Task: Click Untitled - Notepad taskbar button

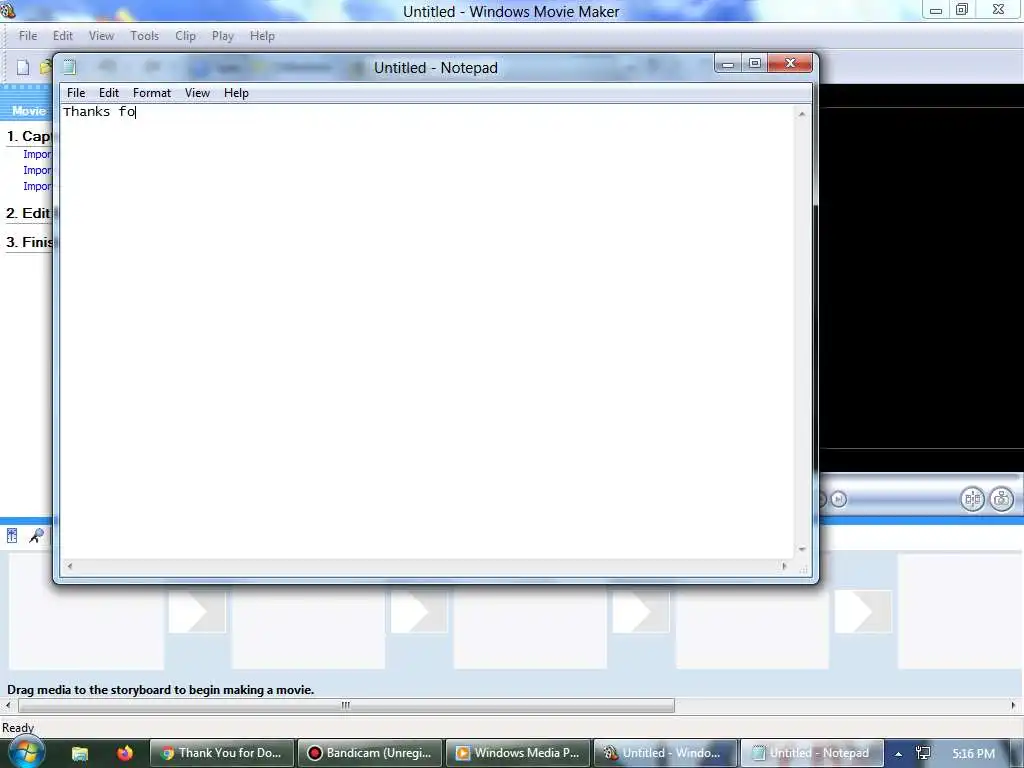Action: tap(812, 753)
